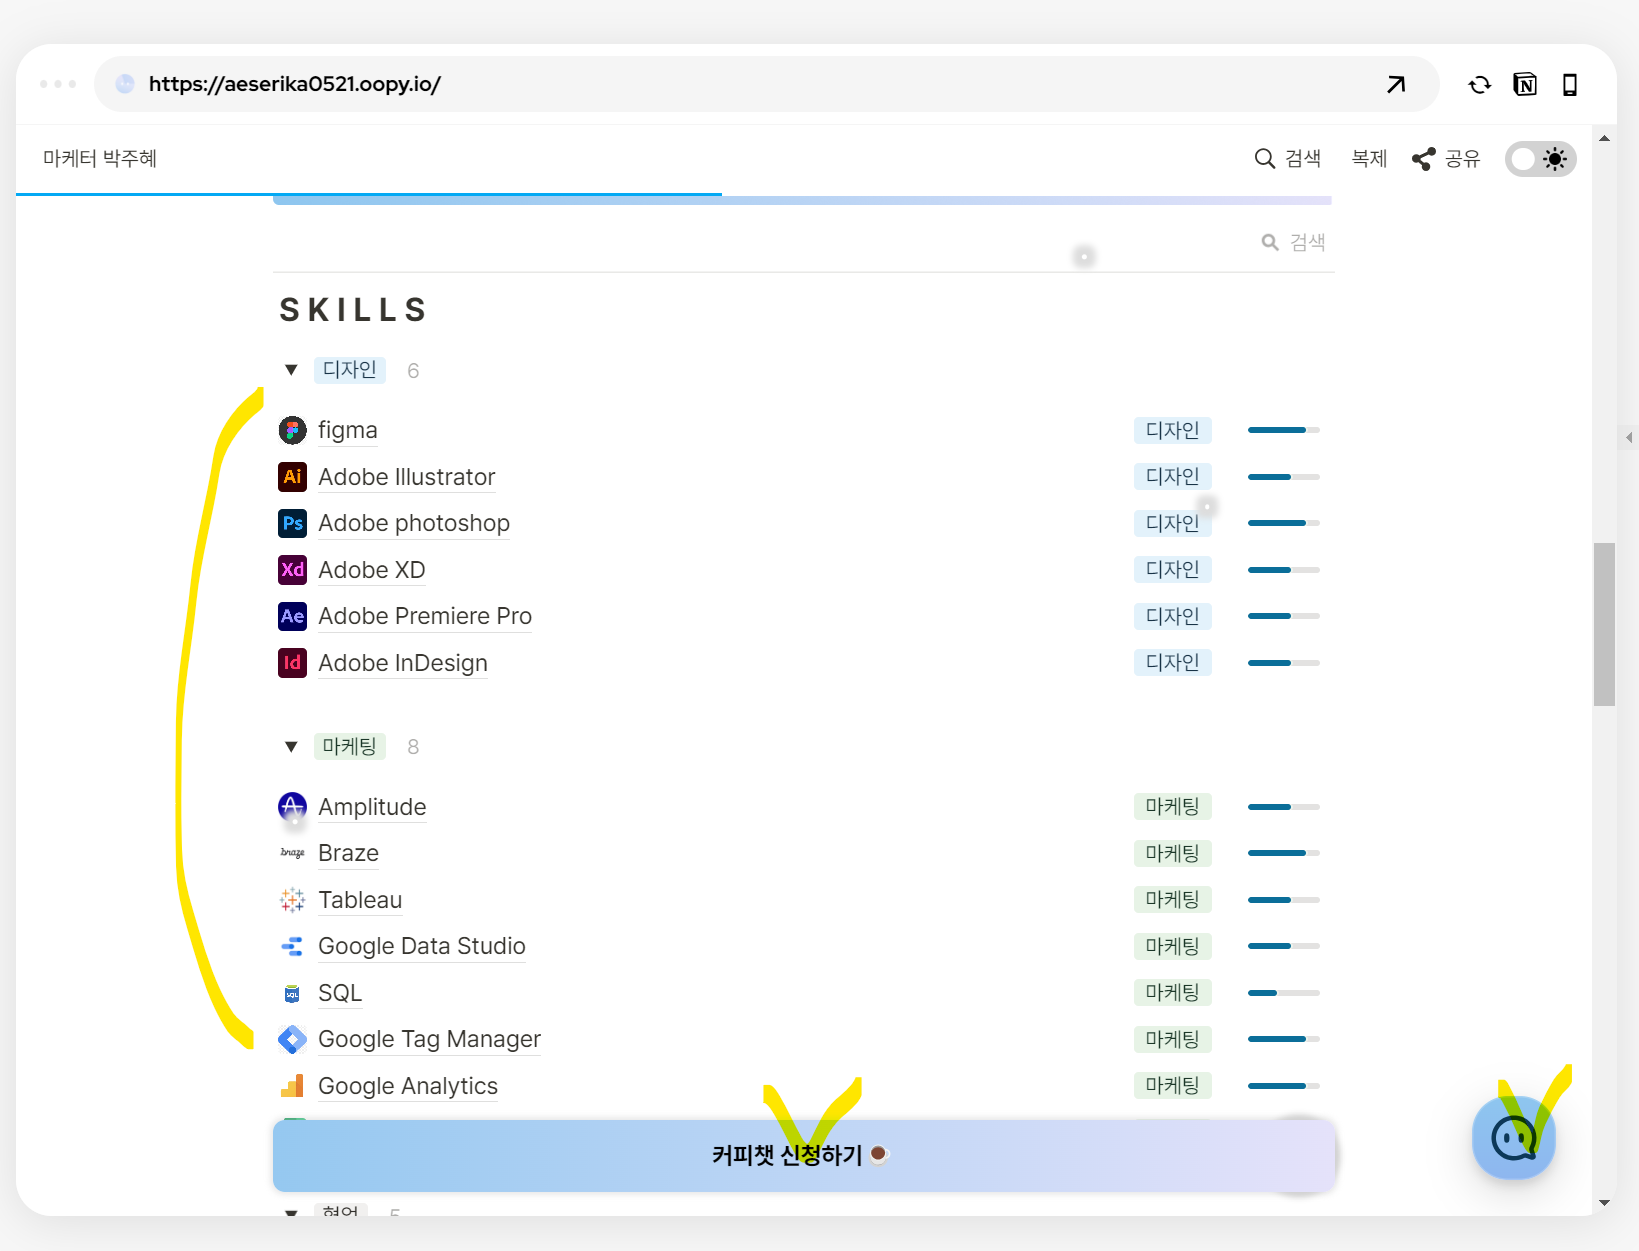
Task: Click the Braze logo icon
Action: (292, 853)
